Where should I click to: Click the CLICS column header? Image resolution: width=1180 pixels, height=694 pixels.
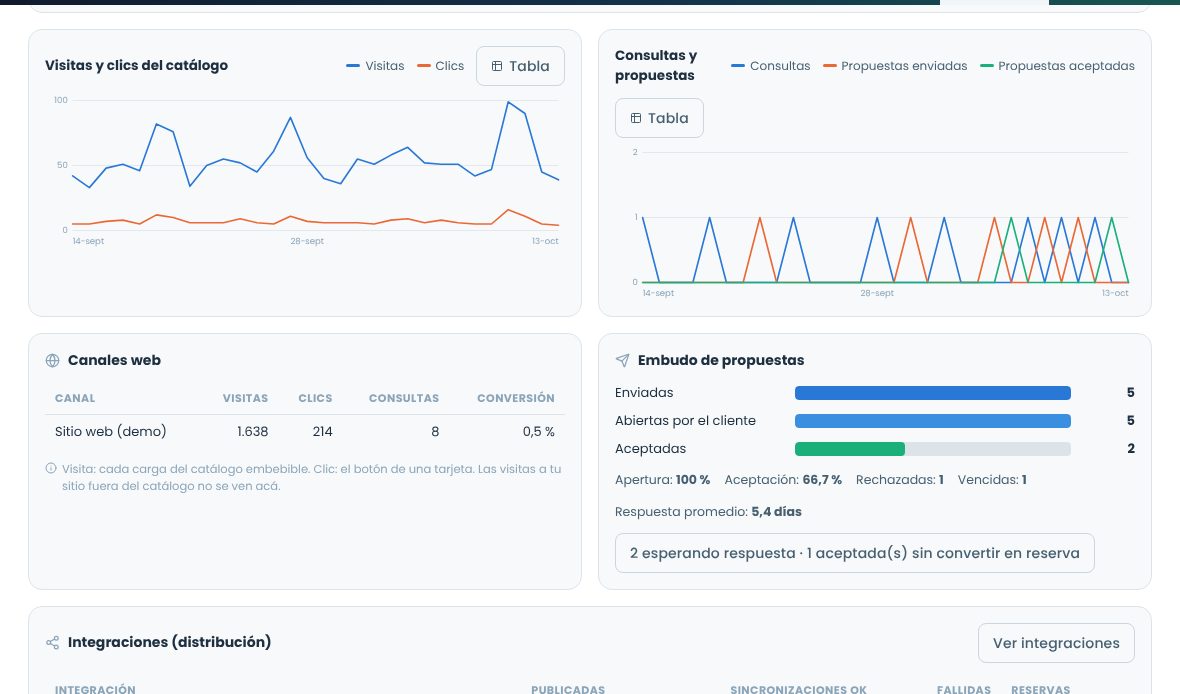click(315, 398)
